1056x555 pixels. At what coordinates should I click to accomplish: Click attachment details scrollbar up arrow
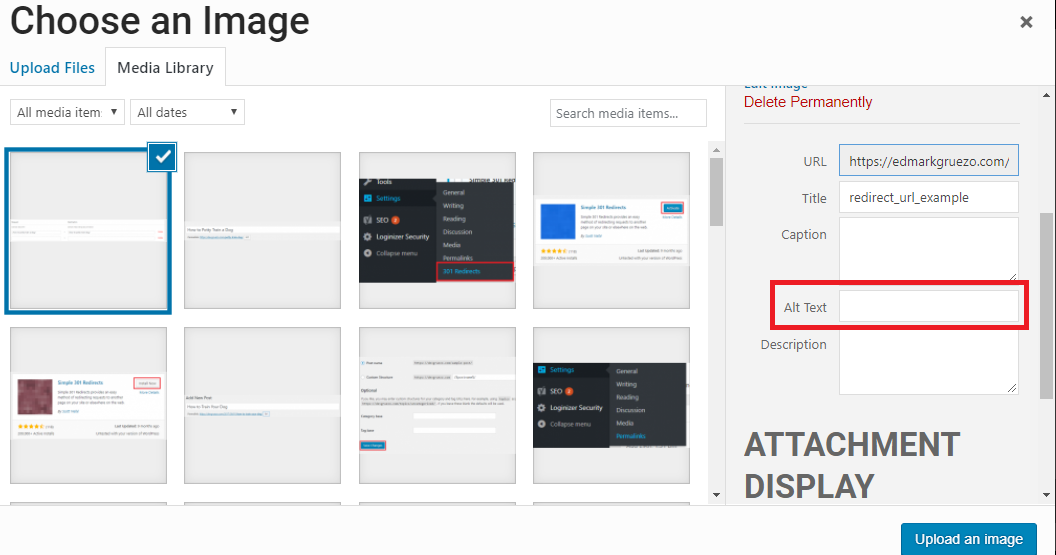1046,95
